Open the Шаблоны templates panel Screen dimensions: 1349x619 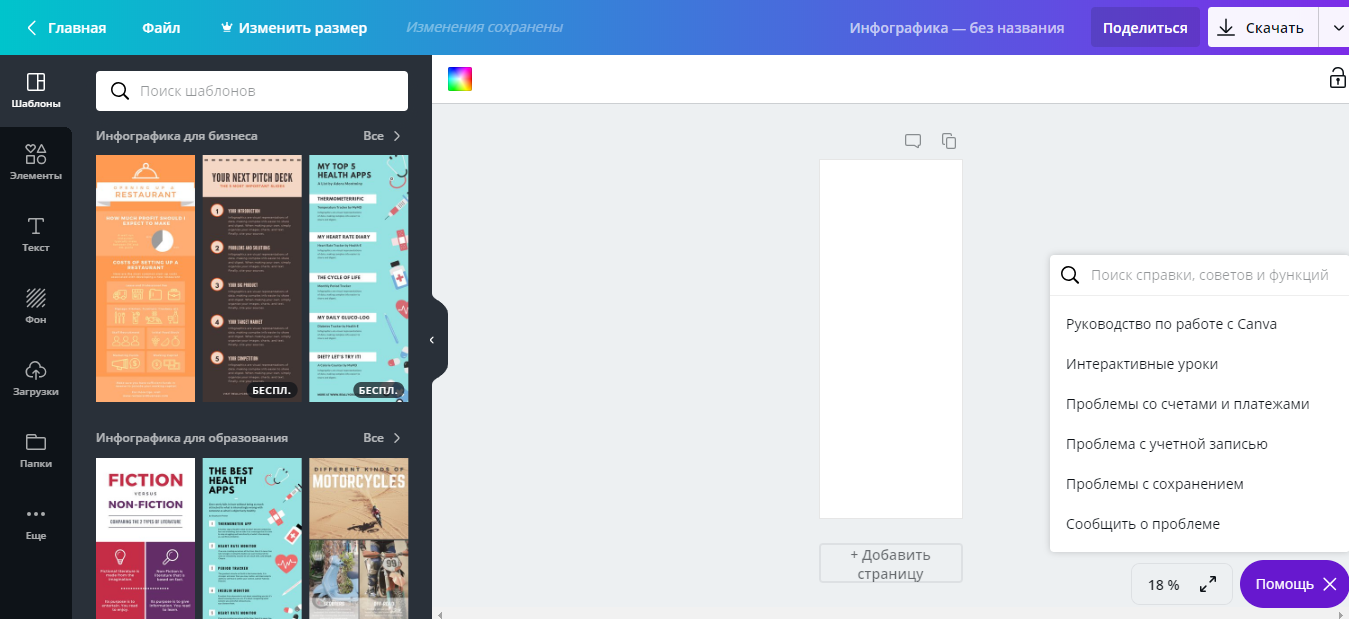(x=35, y=90)
